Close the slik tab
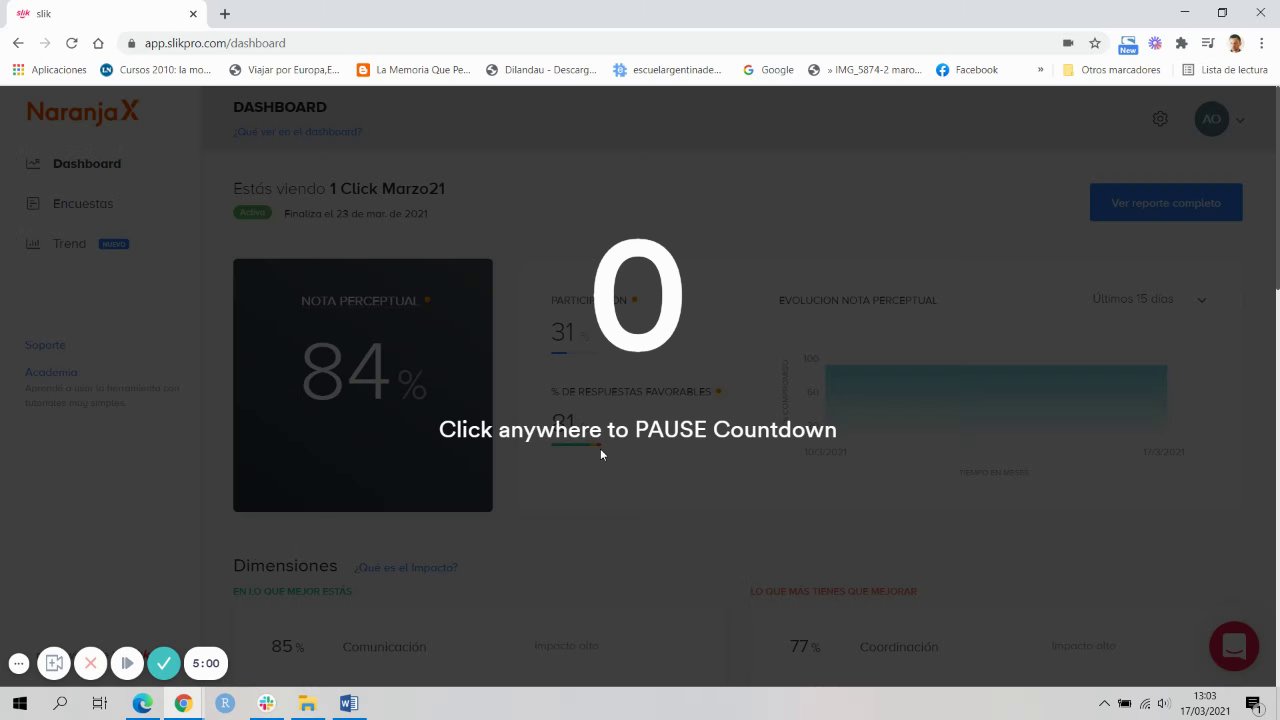This screenshot has height=720, width=1280. click(x=193, y=14)
